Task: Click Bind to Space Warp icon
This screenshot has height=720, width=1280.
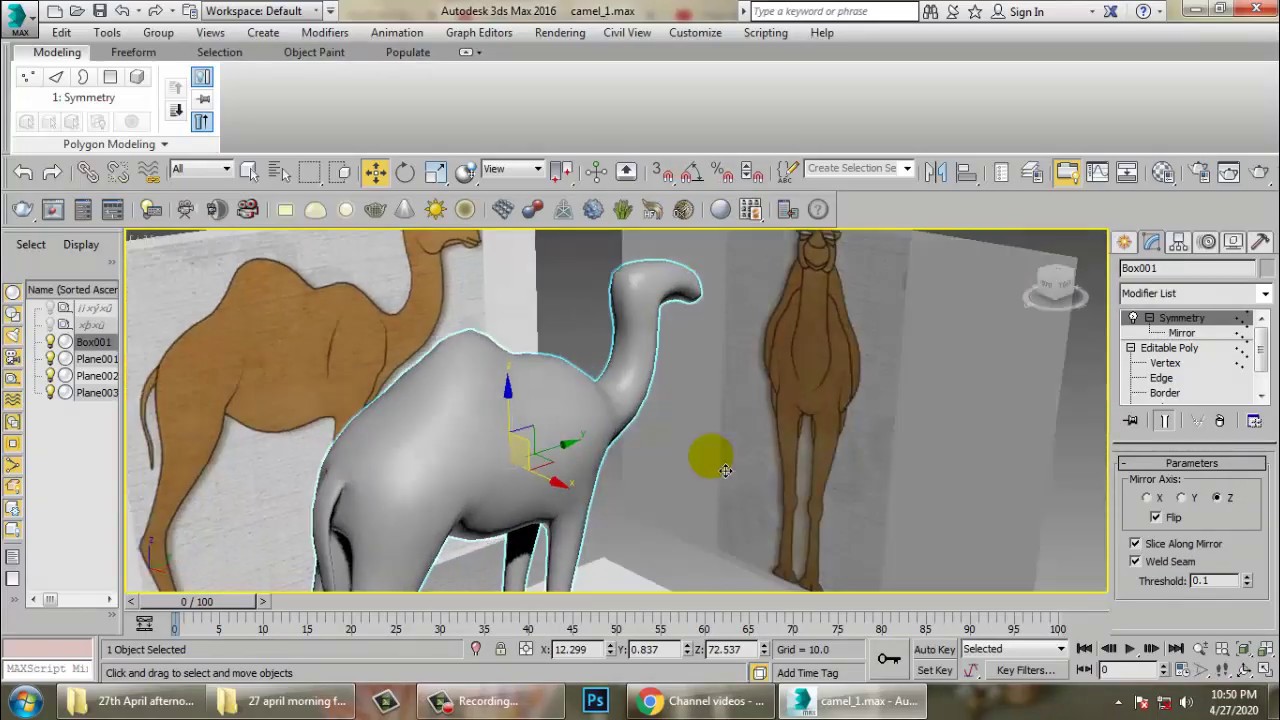Action: tap(148, 172)
